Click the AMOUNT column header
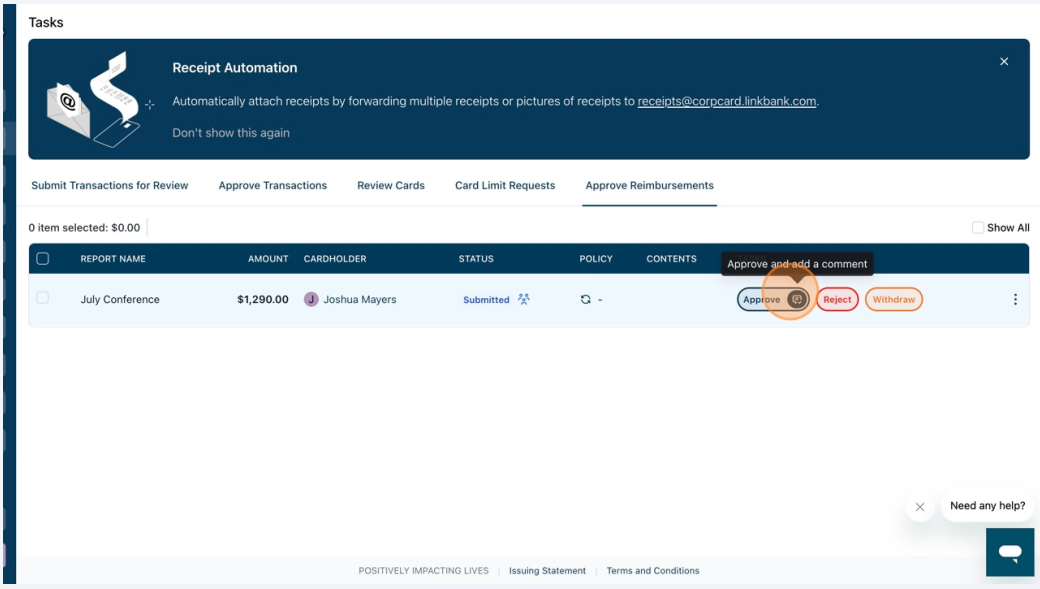1040x589 pixels. click(268, 259)
